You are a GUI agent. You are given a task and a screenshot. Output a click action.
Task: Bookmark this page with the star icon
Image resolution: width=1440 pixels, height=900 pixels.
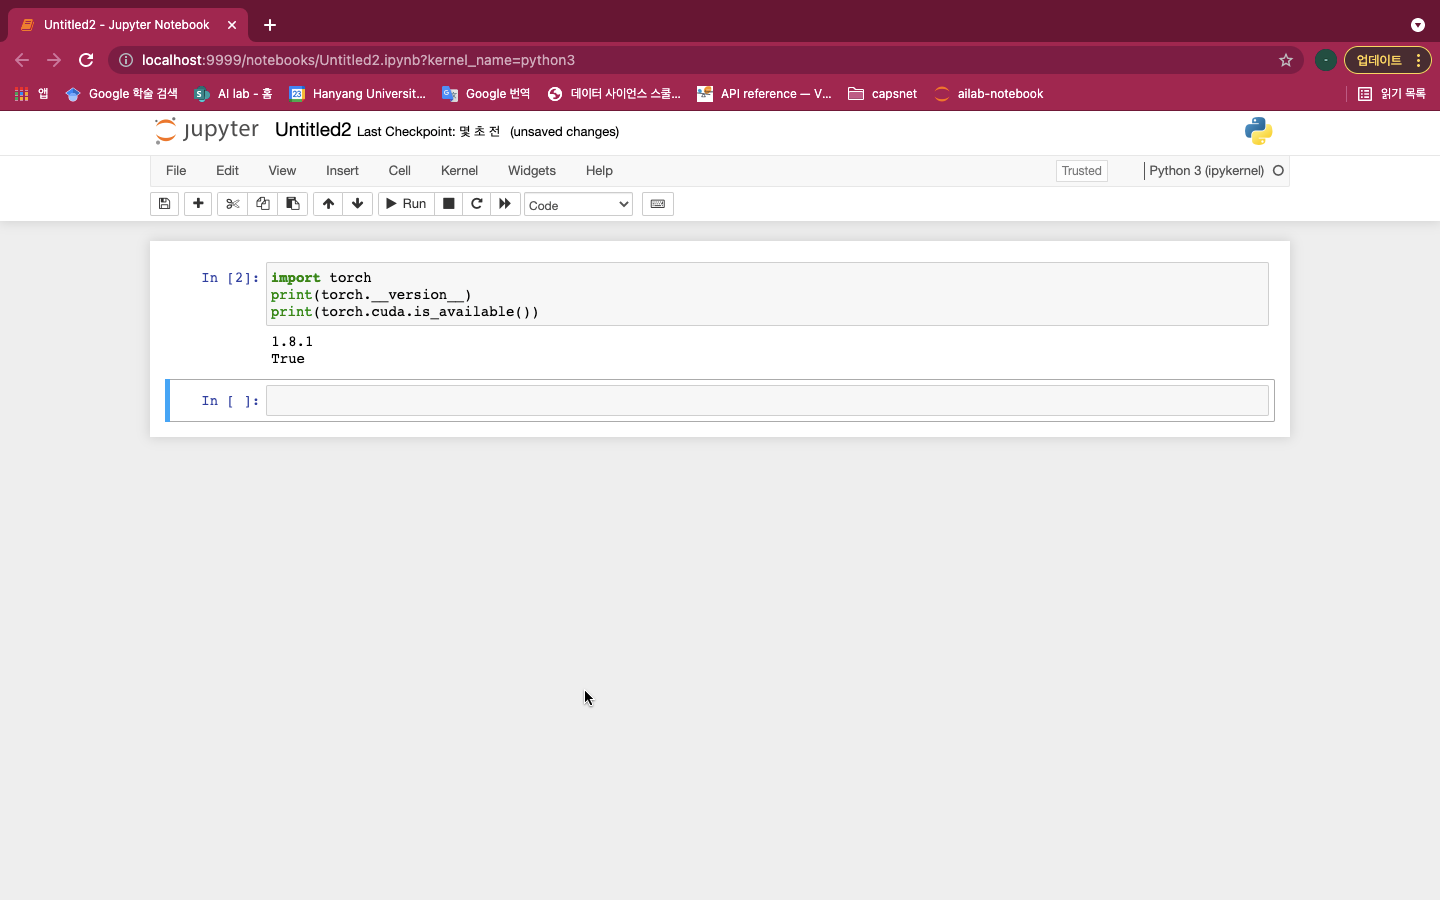pyautogui.click(x=1286, y=60)
